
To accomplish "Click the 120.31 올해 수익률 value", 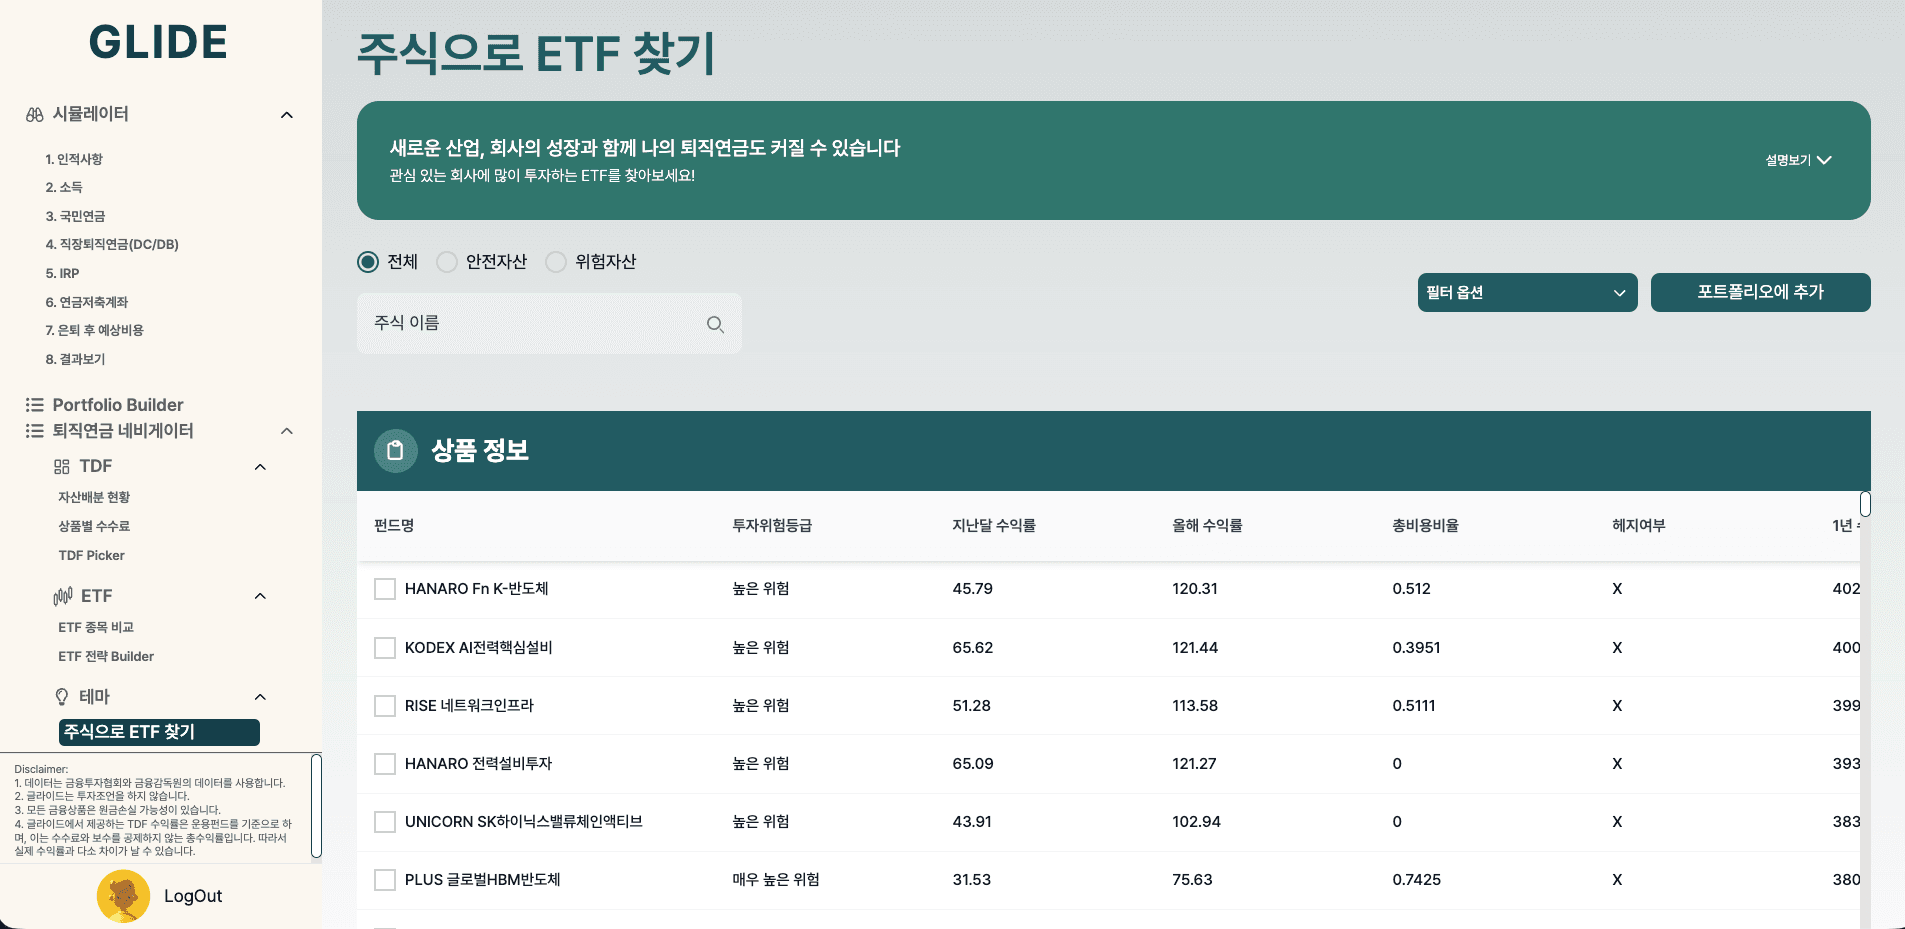I will 1195,589.
